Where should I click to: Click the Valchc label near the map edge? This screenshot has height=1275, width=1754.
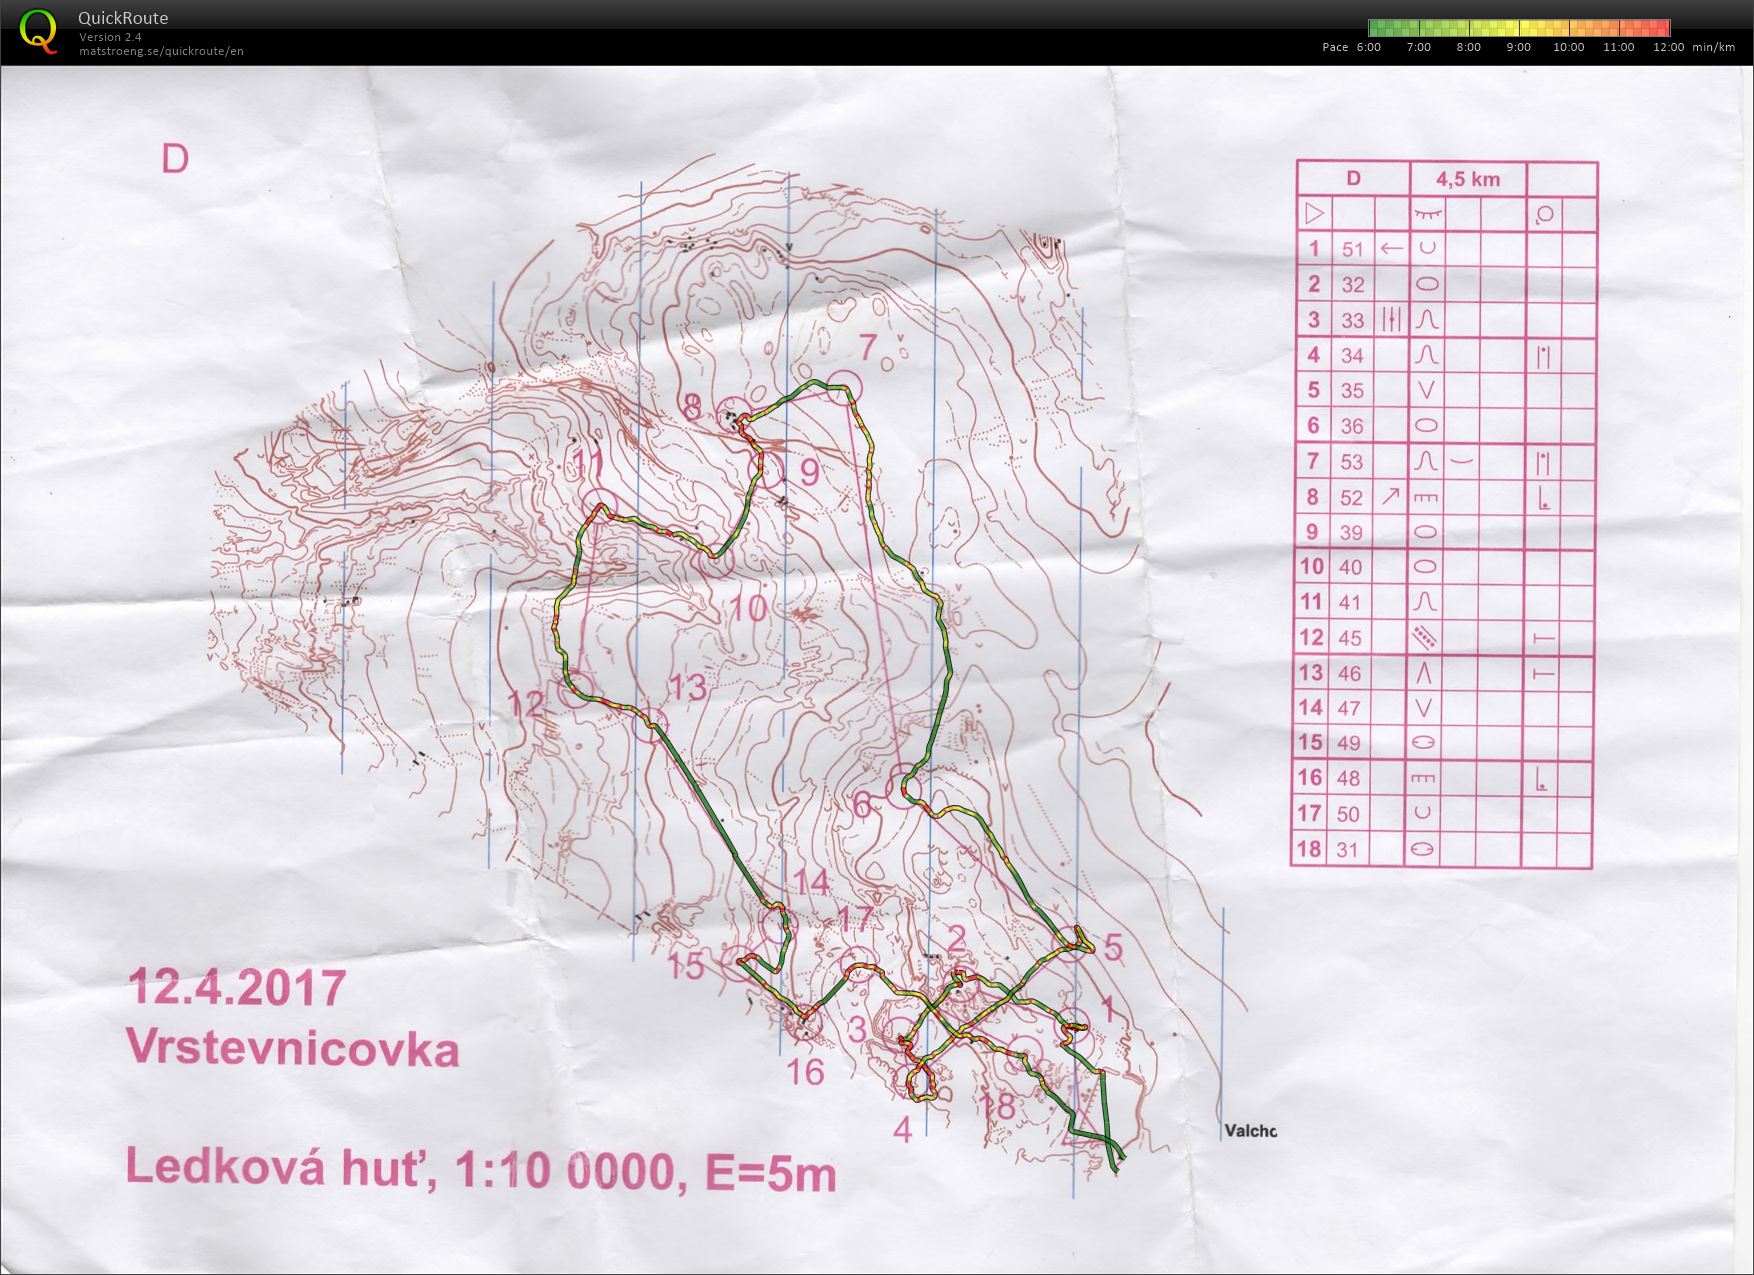coord(1251,1132)
